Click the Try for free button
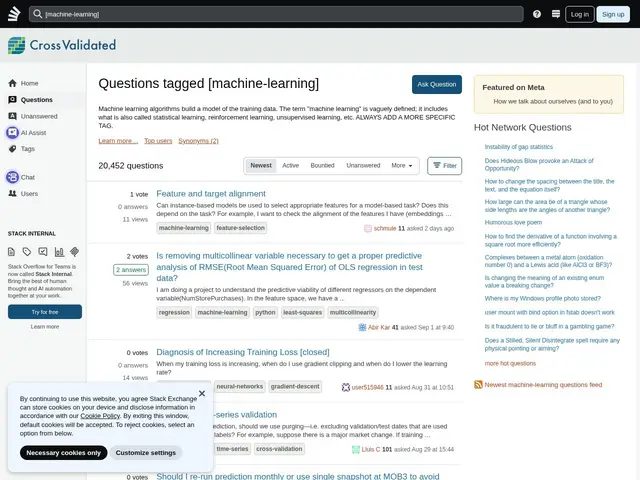This screenshot has height=480, width=640. pos(45,312)
